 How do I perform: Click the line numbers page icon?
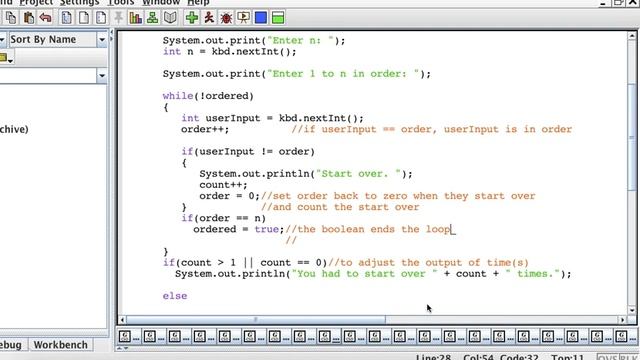(x=101, y=18)
